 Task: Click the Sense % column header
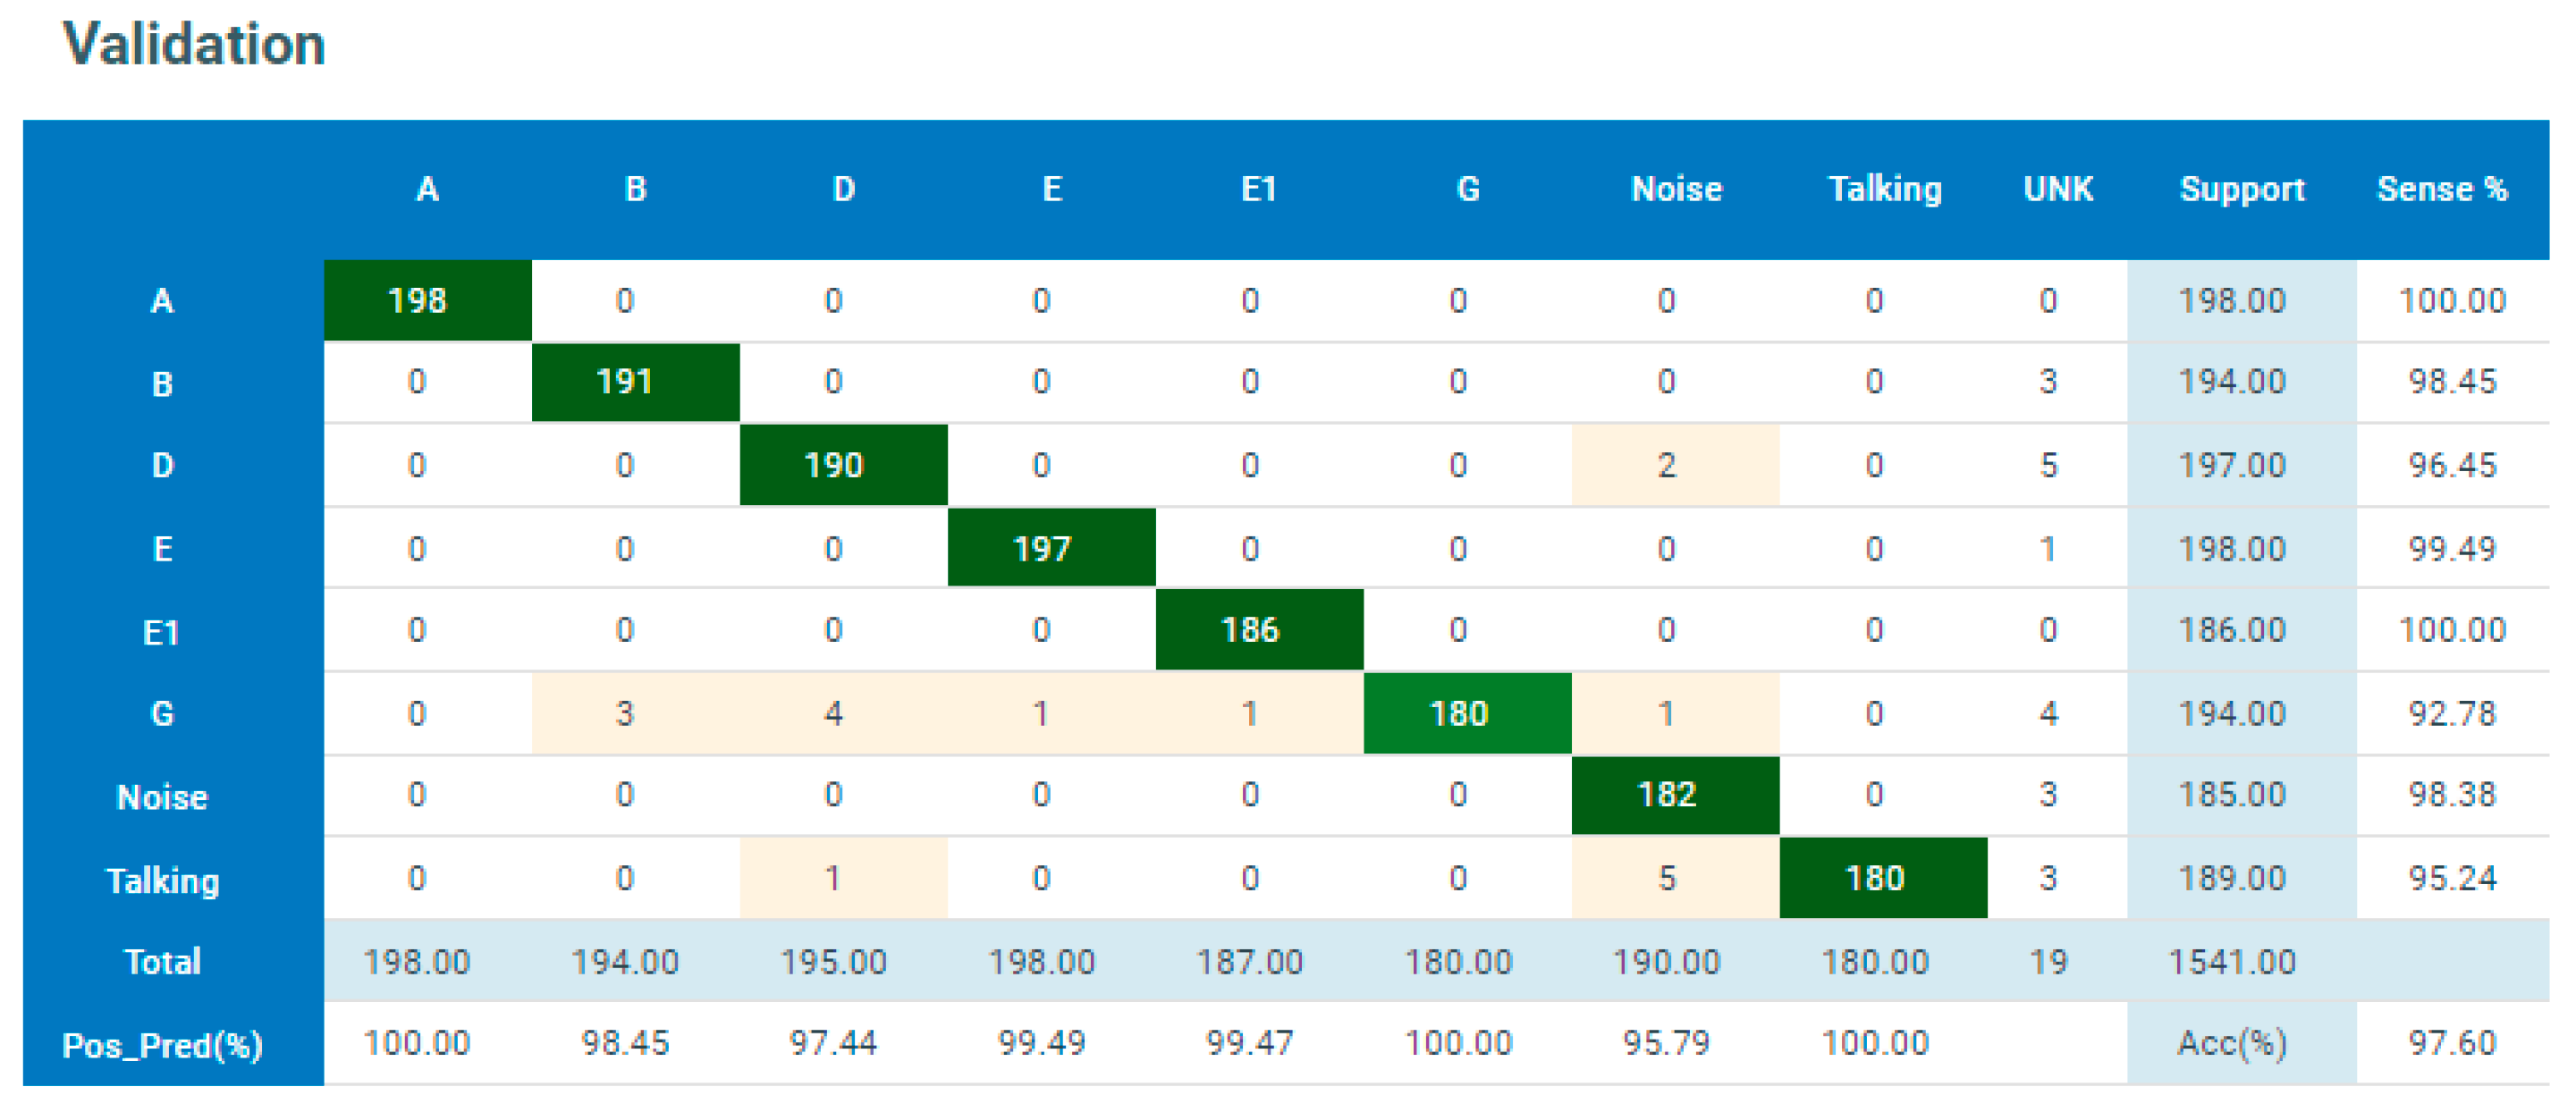2441,189
